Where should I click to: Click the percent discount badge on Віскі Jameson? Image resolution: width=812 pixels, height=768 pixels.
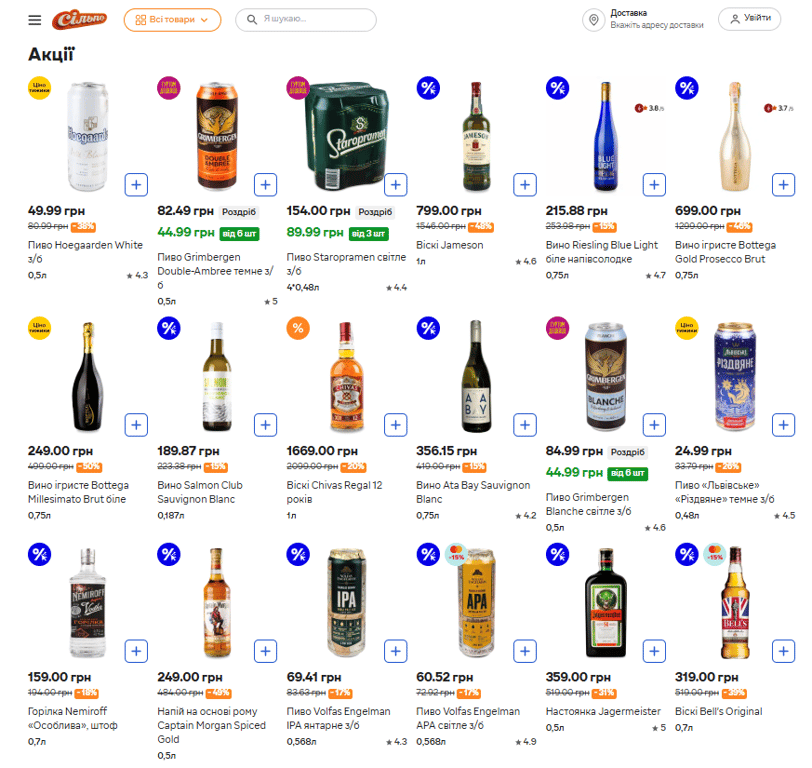[x=428, y=89]
